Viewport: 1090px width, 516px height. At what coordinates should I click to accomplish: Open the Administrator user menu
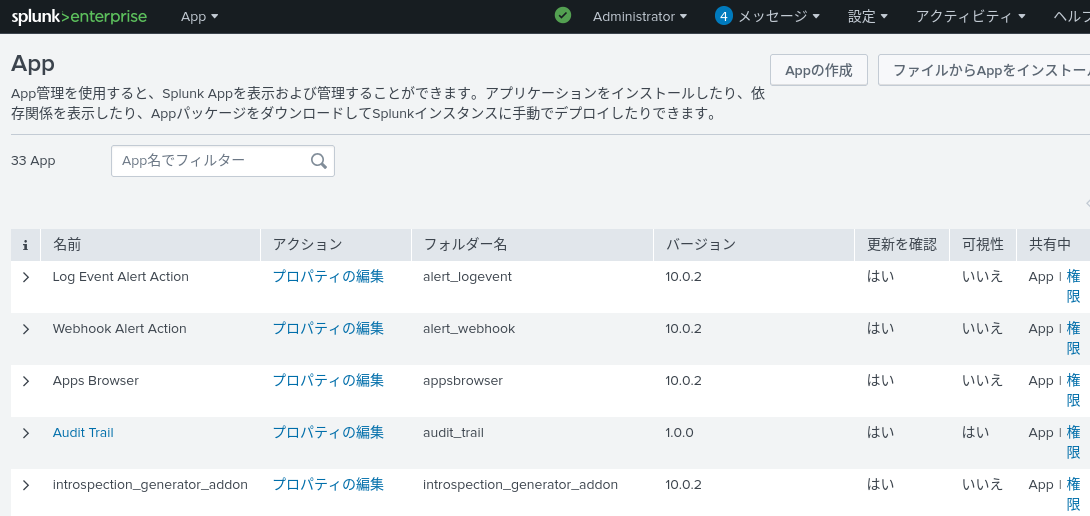640,17
